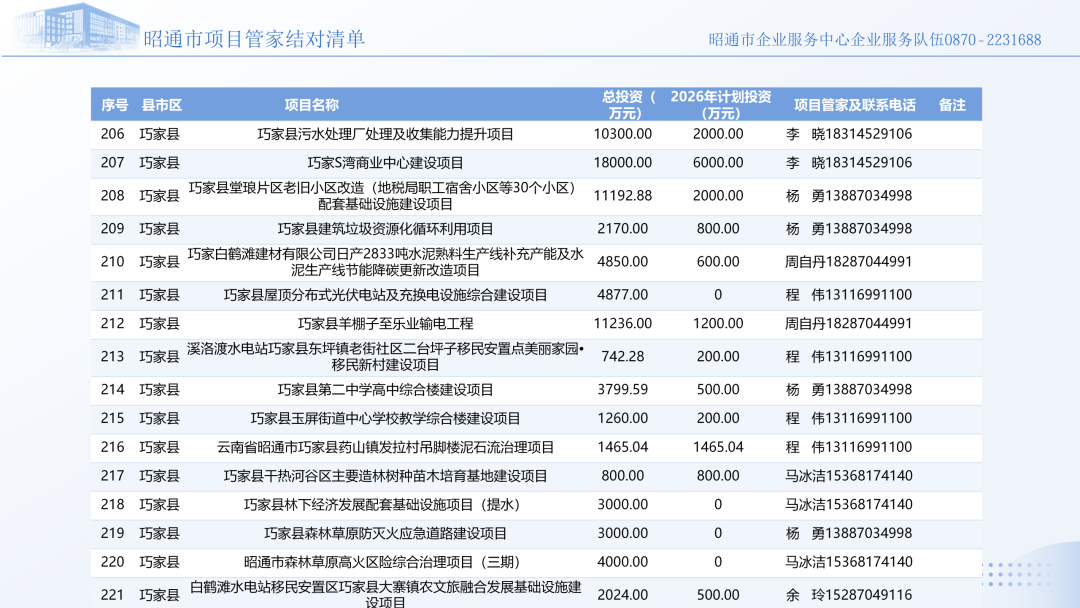Click 巧家县堂琅片区老旧小区改造 project name

click(385, 196)
